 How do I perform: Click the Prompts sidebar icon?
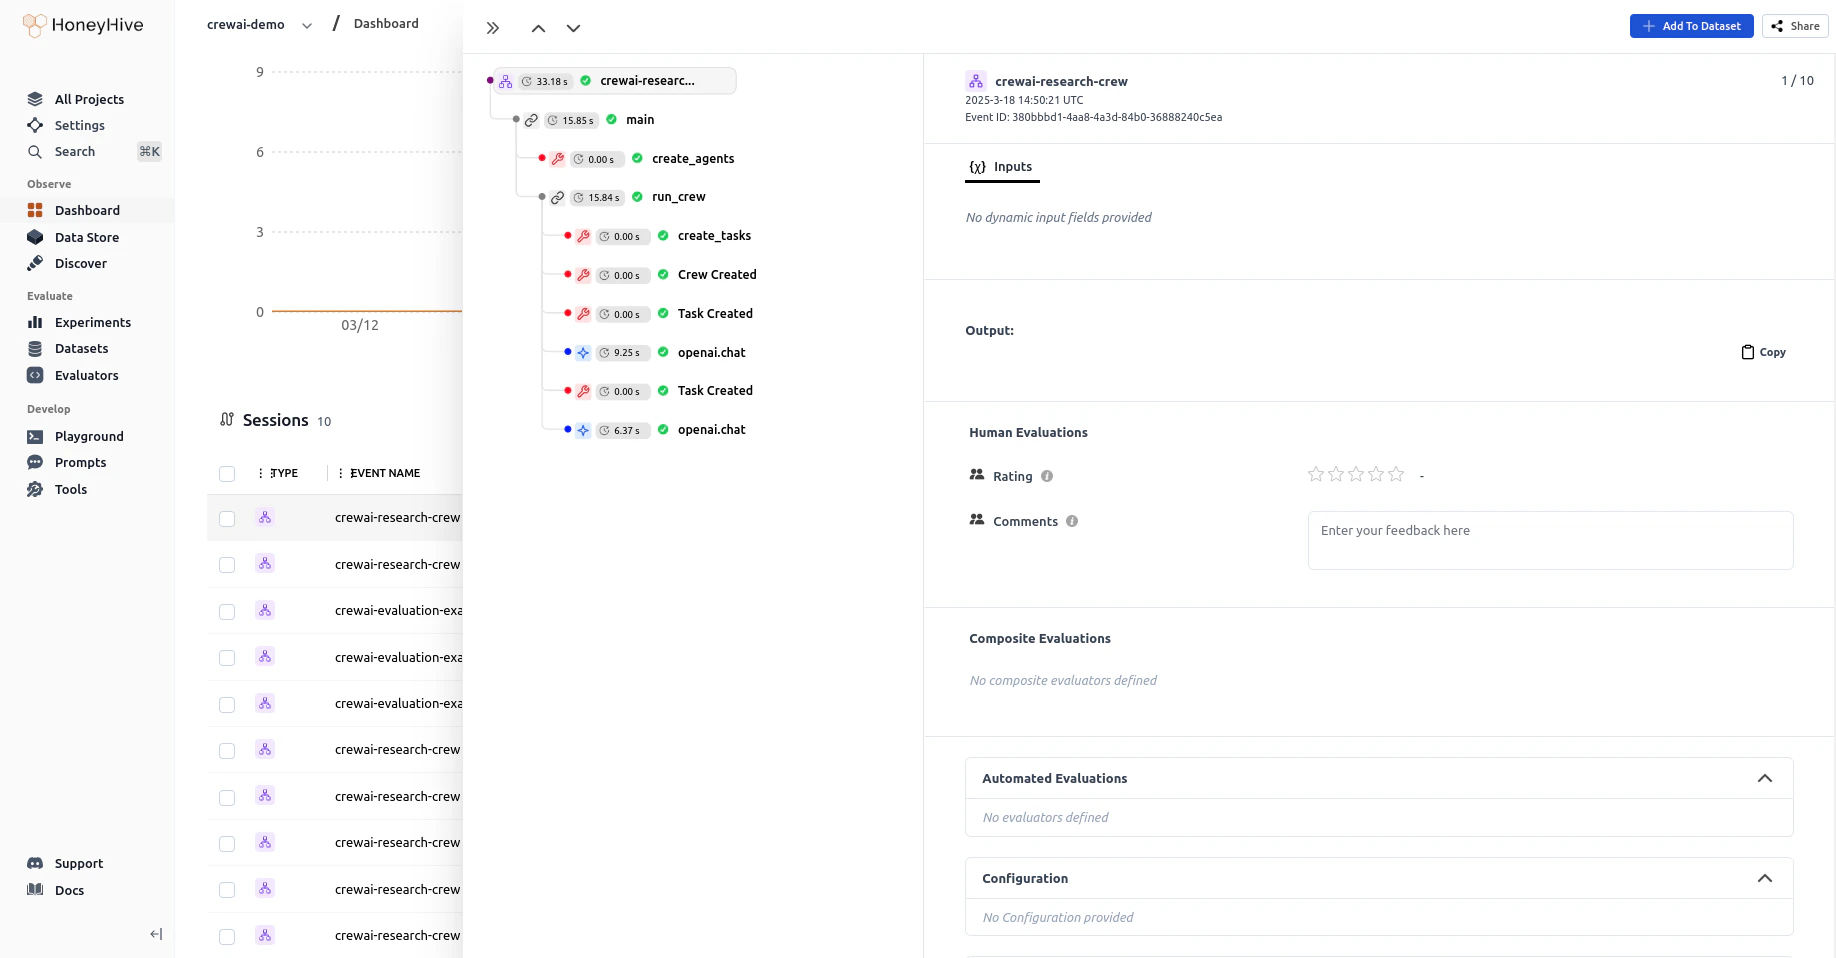pyautogui.click(x=35, y=462)
